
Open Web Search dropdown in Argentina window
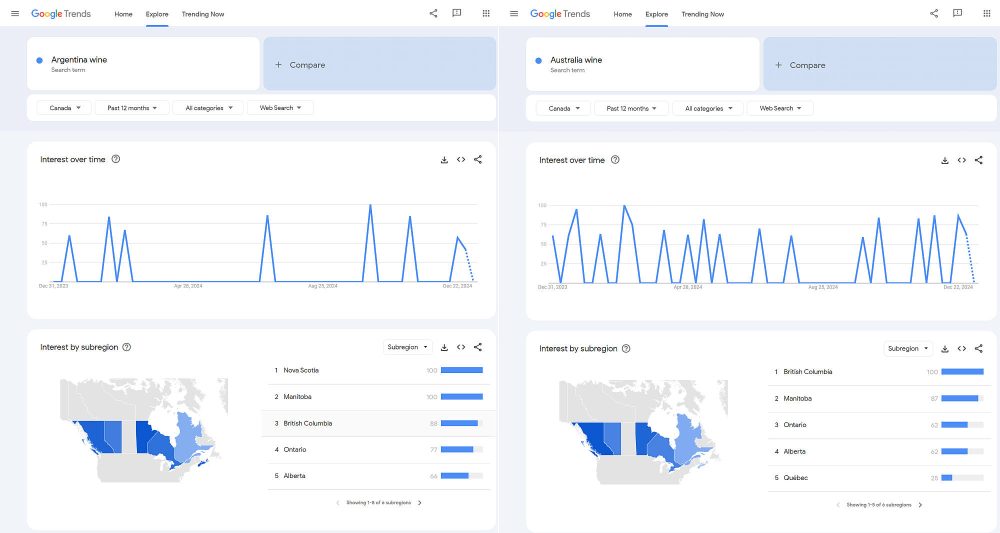click(x=280, y=108)
